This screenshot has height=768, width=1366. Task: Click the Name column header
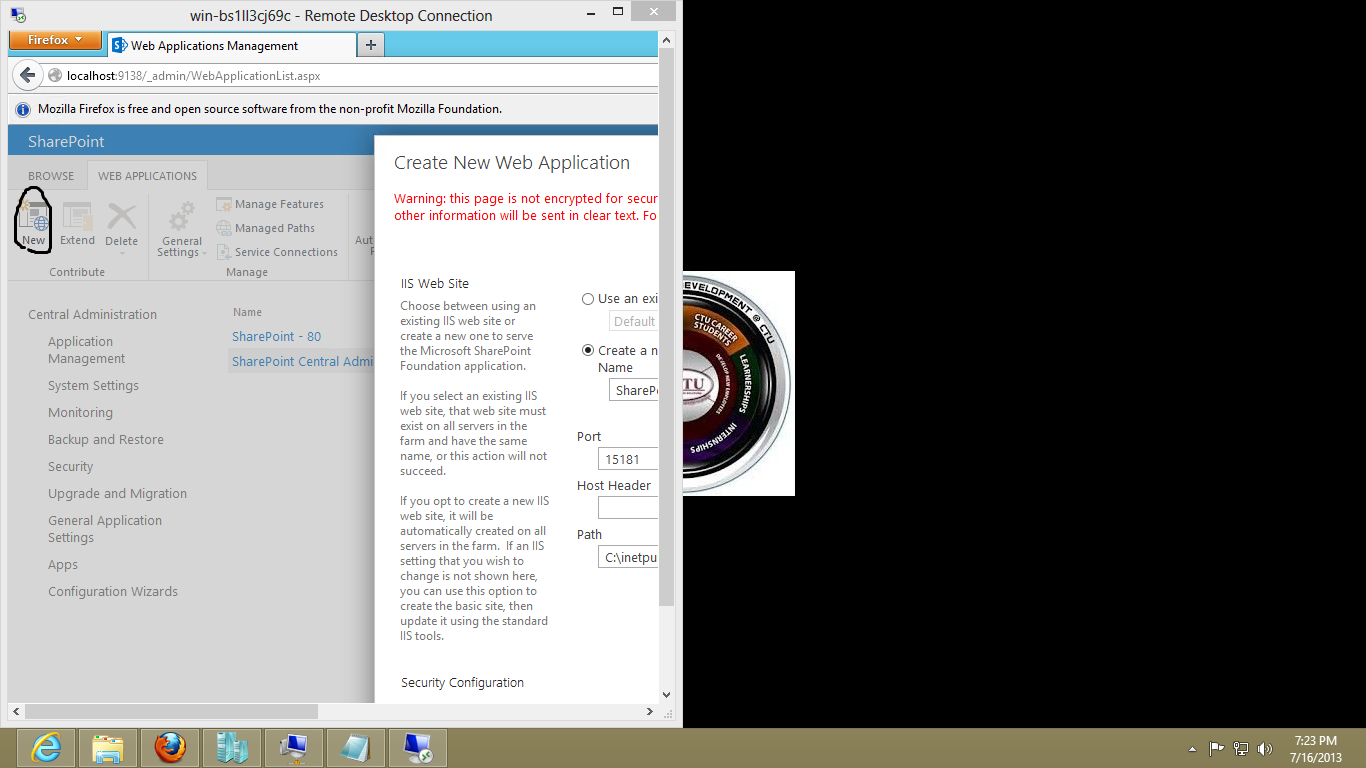247,312
